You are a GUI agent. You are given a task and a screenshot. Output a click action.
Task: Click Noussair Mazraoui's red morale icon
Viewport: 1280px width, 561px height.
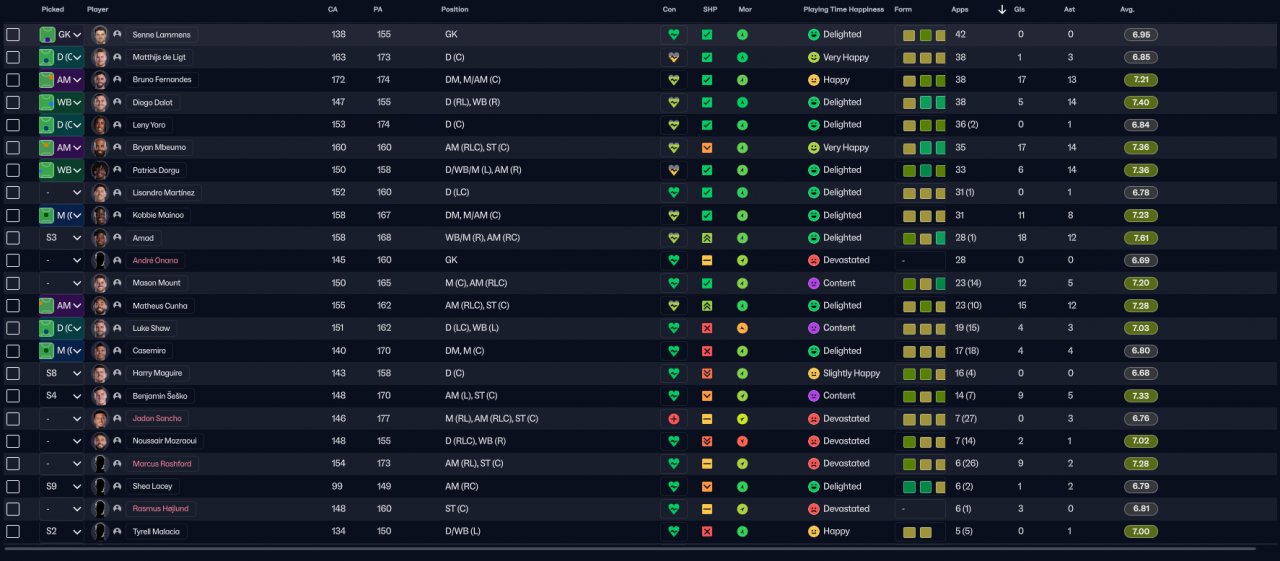pos(742,441)
